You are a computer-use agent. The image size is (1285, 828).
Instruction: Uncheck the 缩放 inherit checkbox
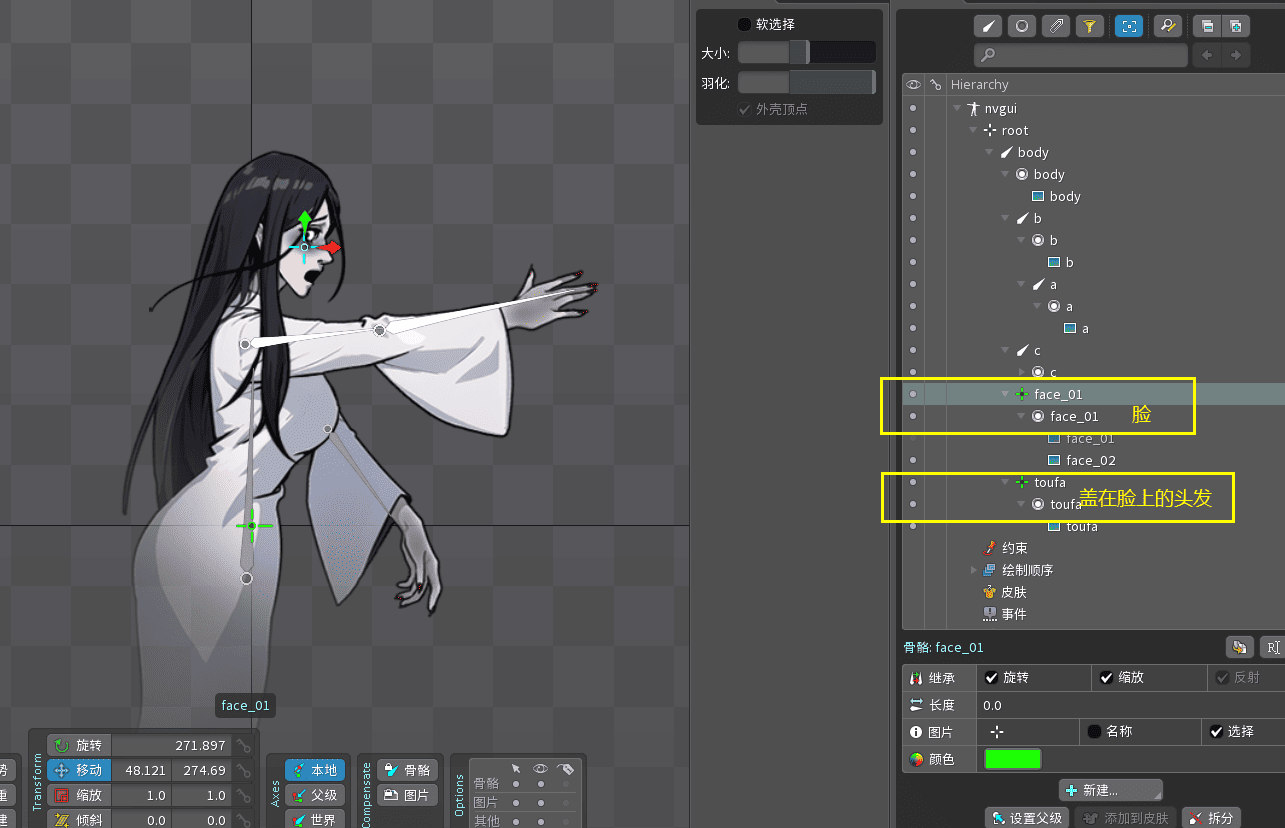(x=1106, y=677)
